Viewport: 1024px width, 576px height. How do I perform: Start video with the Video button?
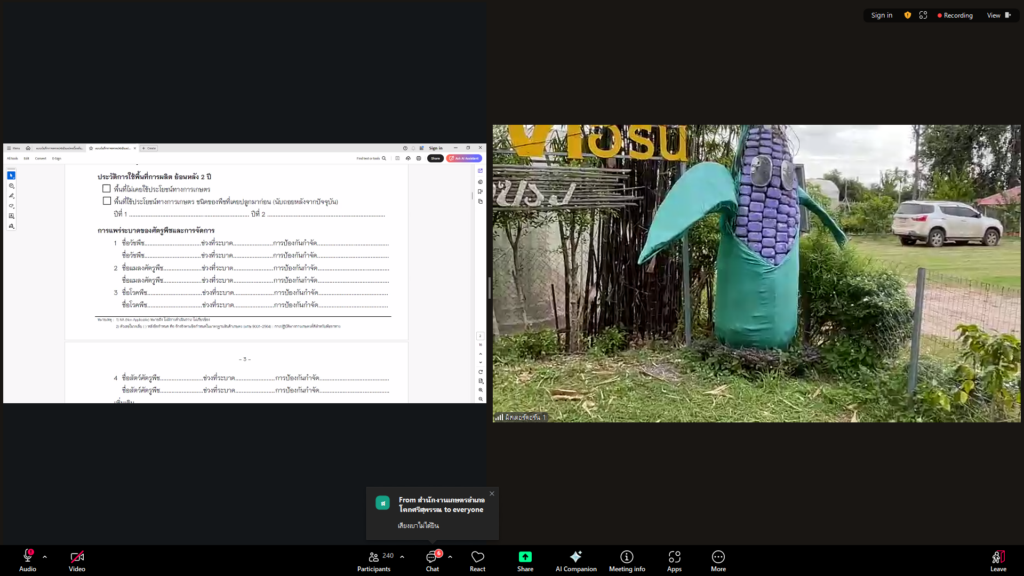point(77,559)
